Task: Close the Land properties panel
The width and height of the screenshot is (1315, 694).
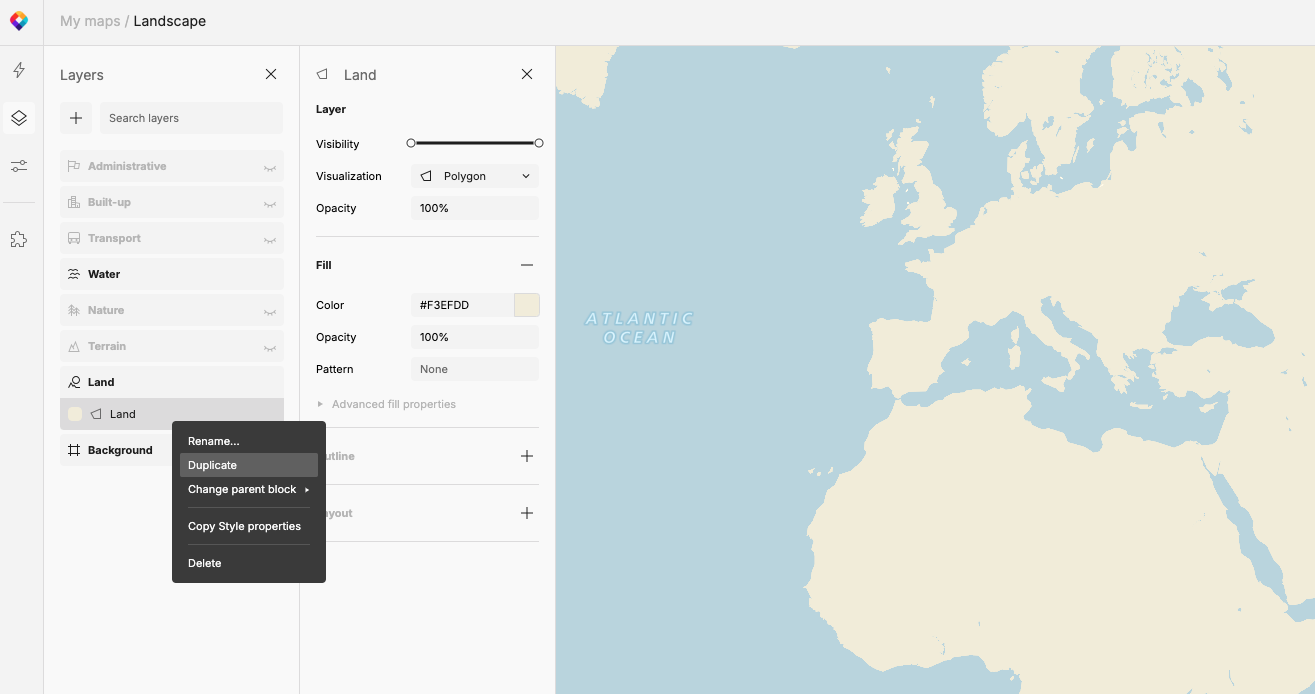Action: [527, 75]
